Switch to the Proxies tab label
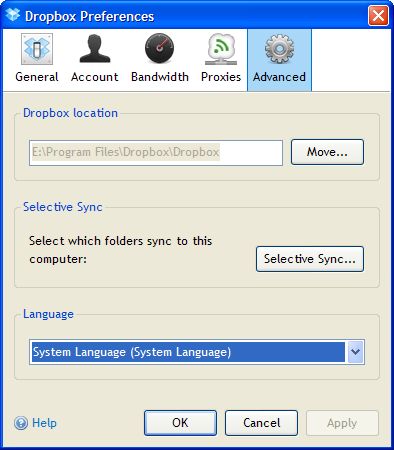394x450 pixels. 221,77
